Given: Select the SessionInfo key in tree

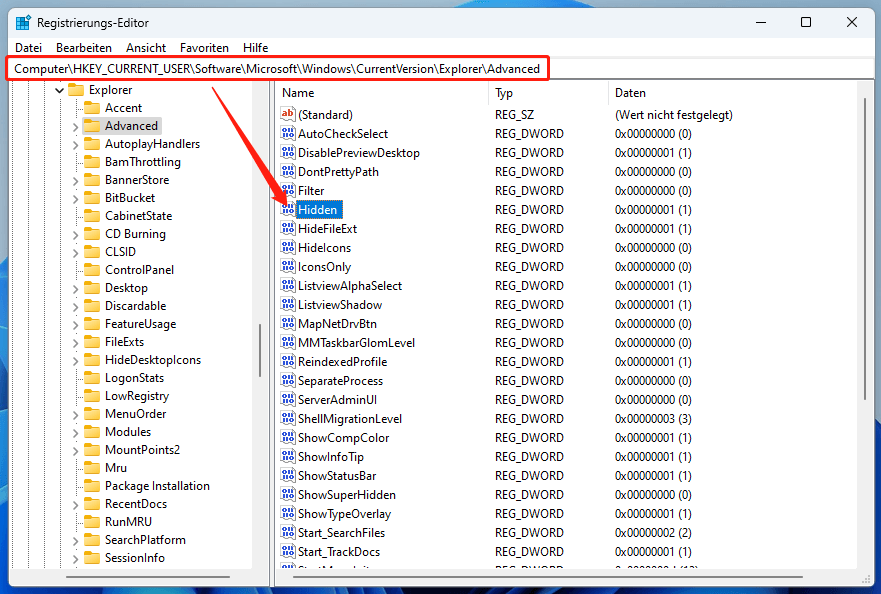Looking at the screenshot, I should [135, 557].
